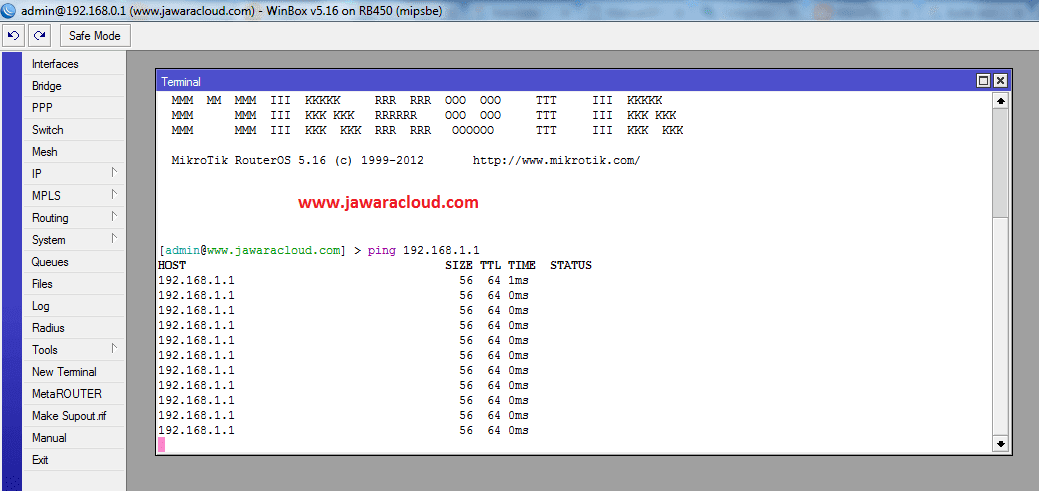Click the http://www.mikrotik.com/ URL text
The image size is (1039, 491).
[x=557, y=160]
